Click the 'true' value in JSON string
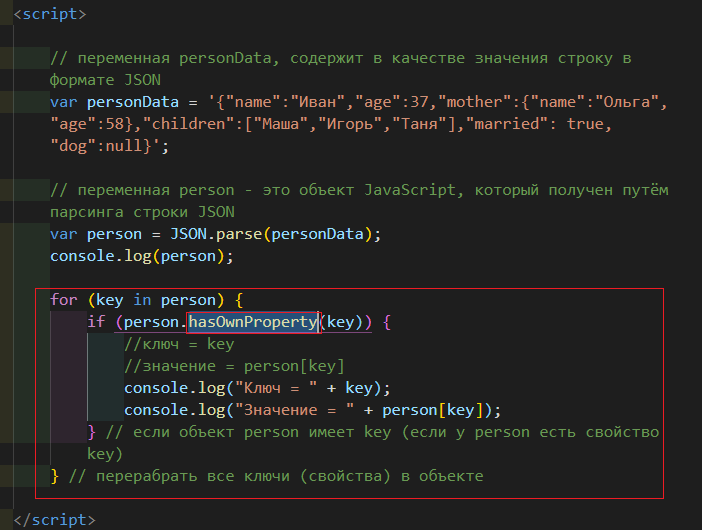The width and height of the screenshot is (702, 530). (x=585, y=124)
